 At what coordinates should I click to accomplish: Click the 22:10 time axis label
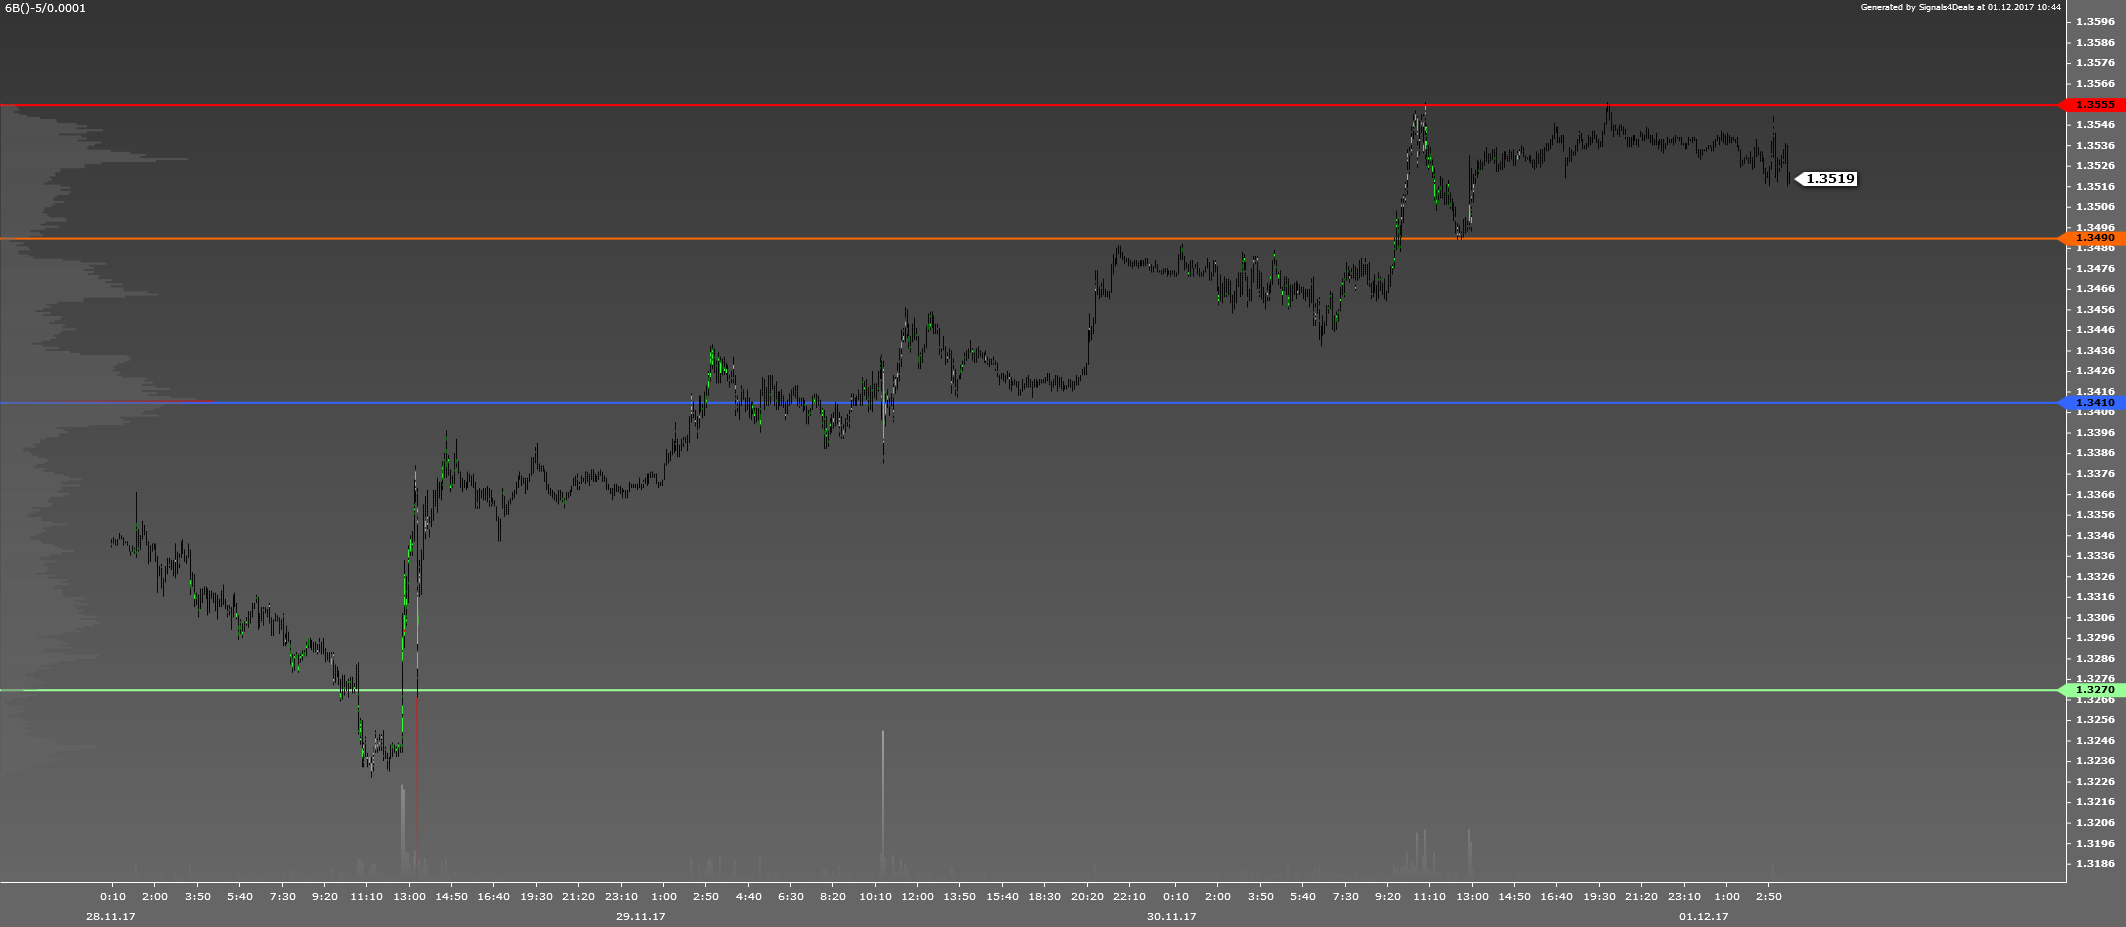pyautogui.click(x=1129, y=896)
